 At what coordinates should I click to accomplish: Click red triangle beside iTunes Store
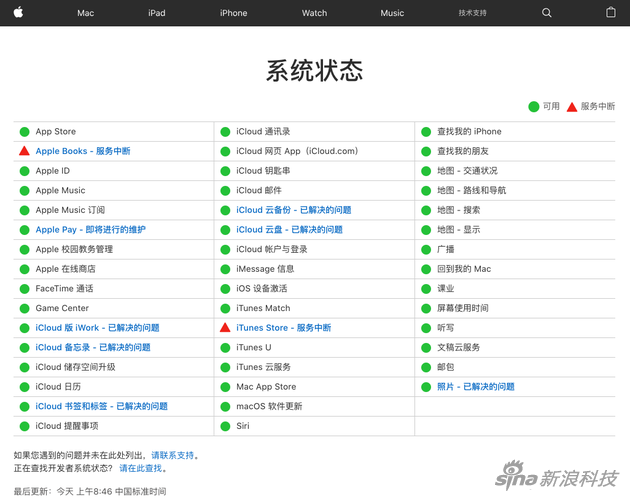pos(225,328)
